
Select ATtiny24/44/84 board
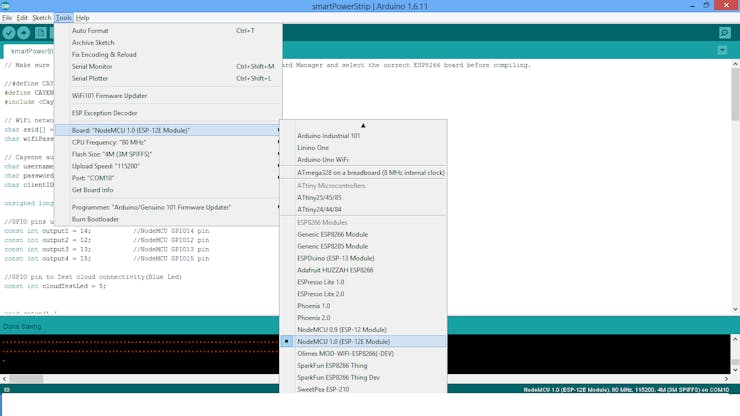[x=363, y=209]
